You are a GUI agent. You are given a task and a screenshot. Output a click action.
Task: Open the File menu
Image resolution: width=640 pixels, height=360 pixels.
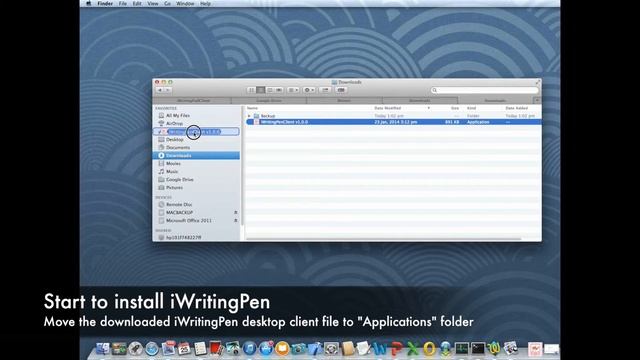122,4
